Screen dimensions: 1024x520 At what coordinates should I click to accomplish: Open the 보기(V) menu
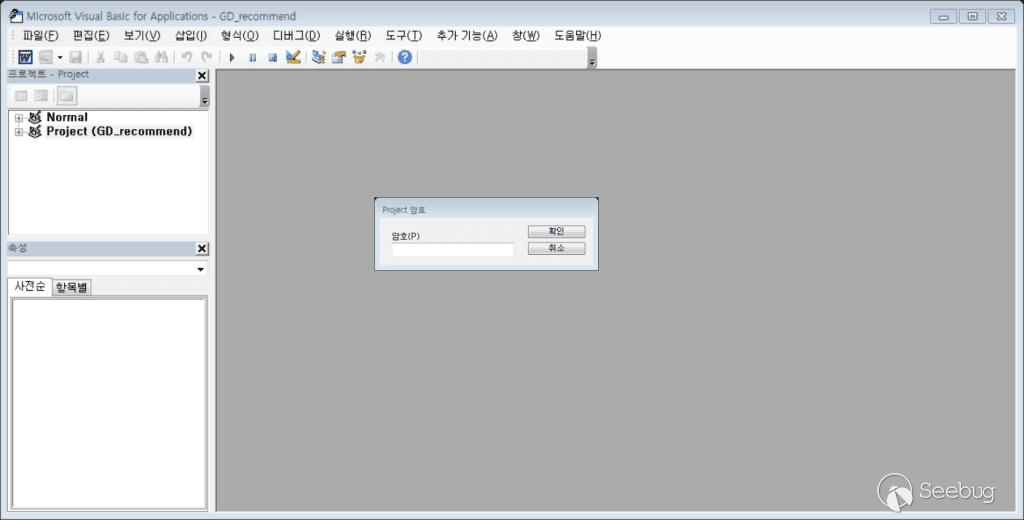coord(142,36)
